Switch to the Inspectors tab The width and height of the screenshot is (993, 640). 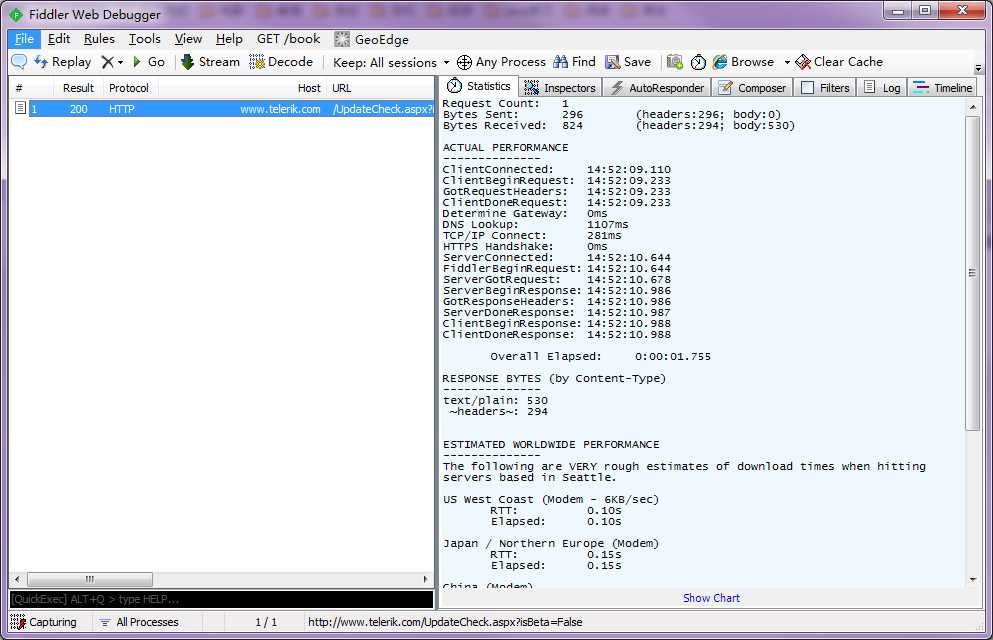coord(560,87)
